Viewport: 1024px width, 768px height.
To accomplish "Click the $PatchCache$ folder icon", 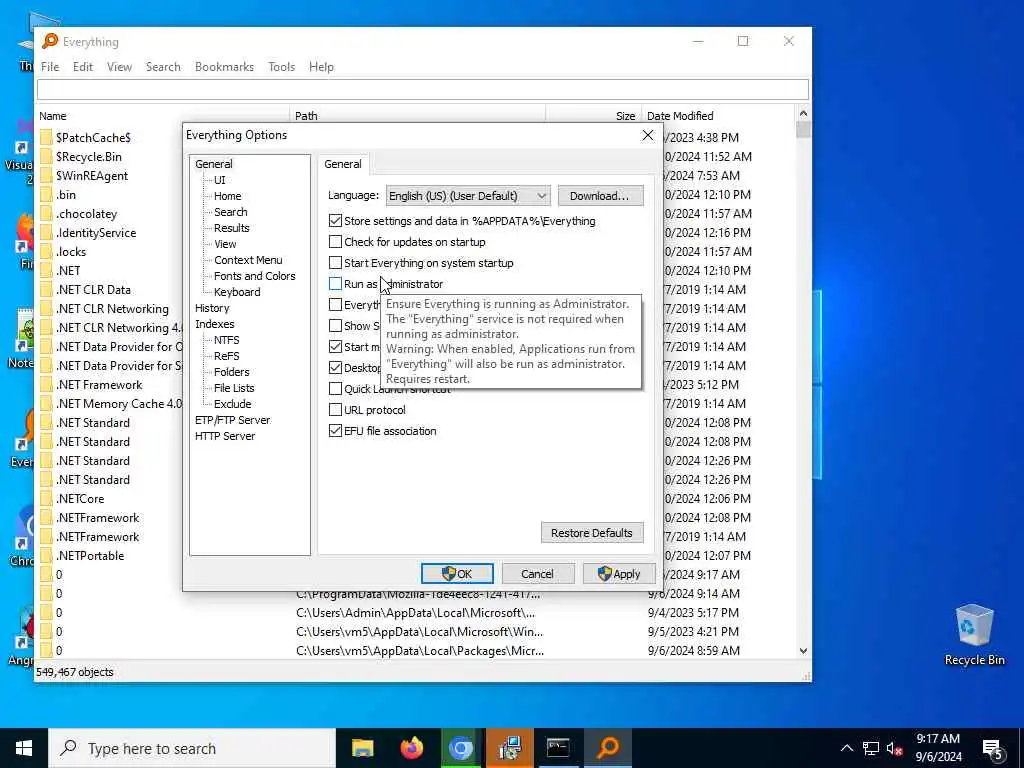I will [x=46, y=137].
